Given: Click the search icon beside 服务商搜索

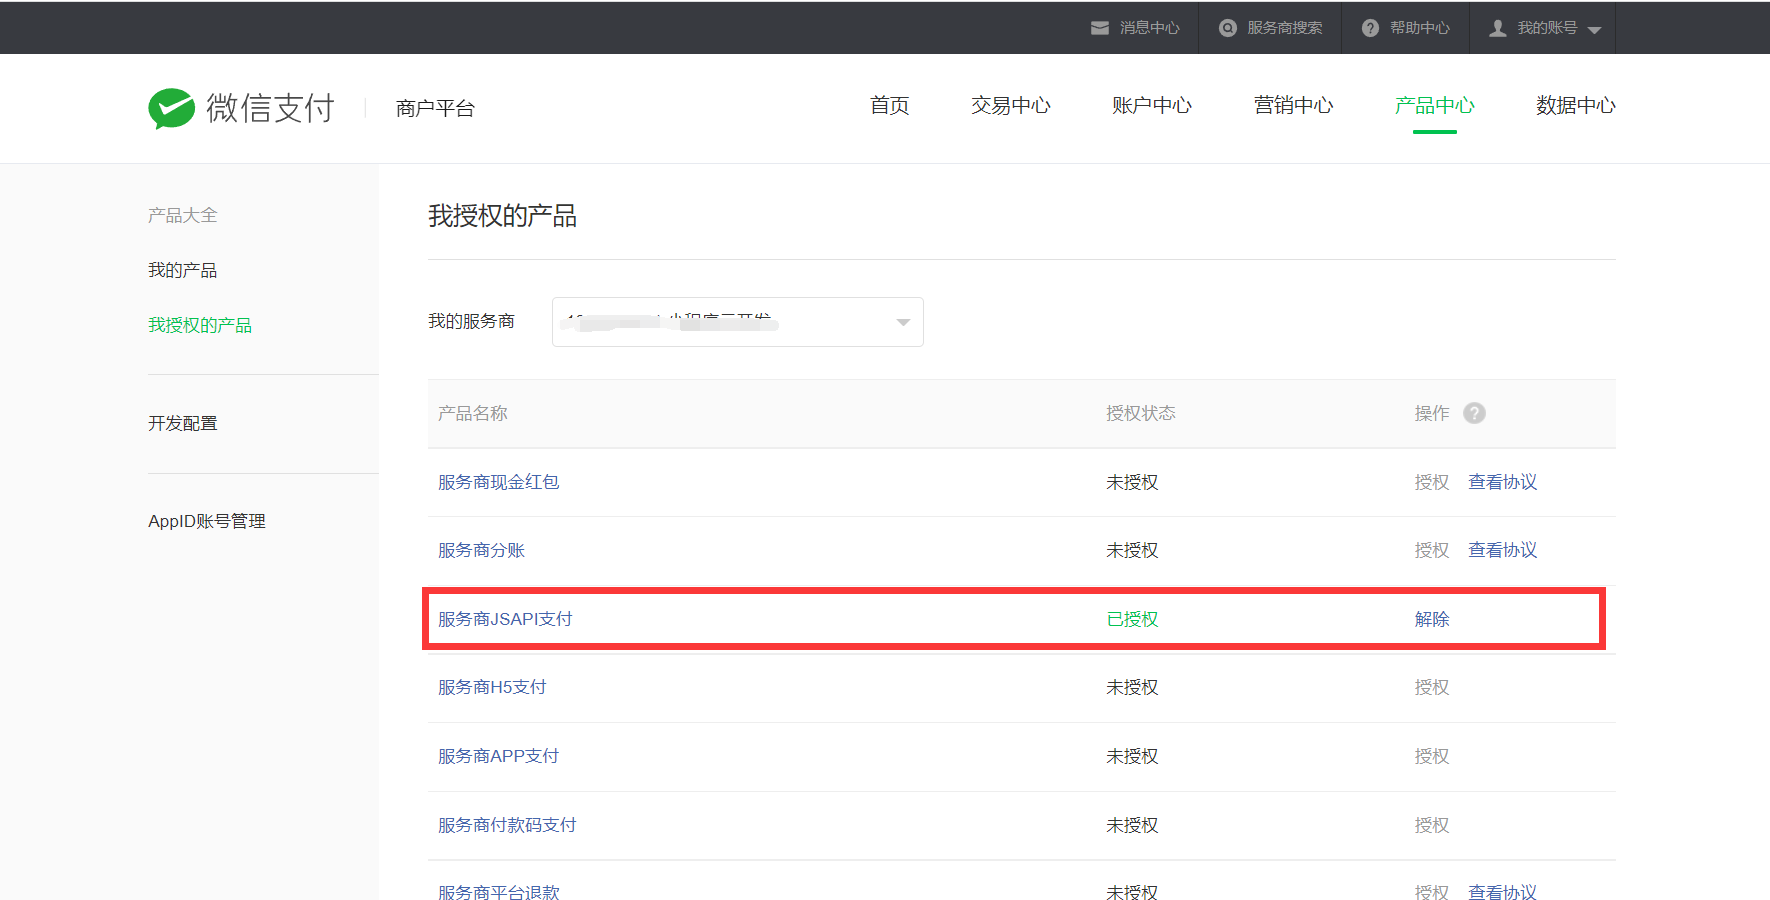Looking at the screenshot, I should 1228,28.
